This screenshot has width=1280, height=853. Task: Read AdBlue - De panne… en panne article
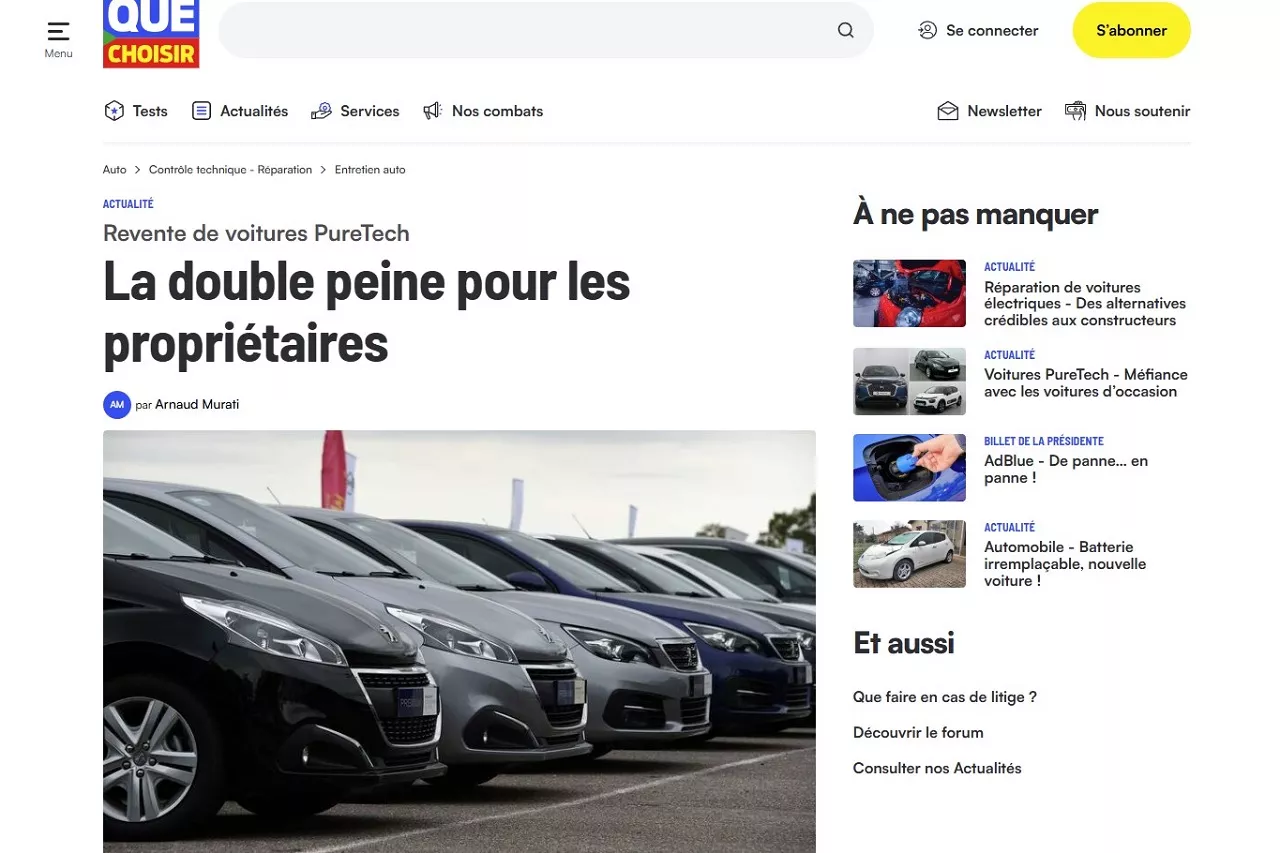tap(1066, 469)
